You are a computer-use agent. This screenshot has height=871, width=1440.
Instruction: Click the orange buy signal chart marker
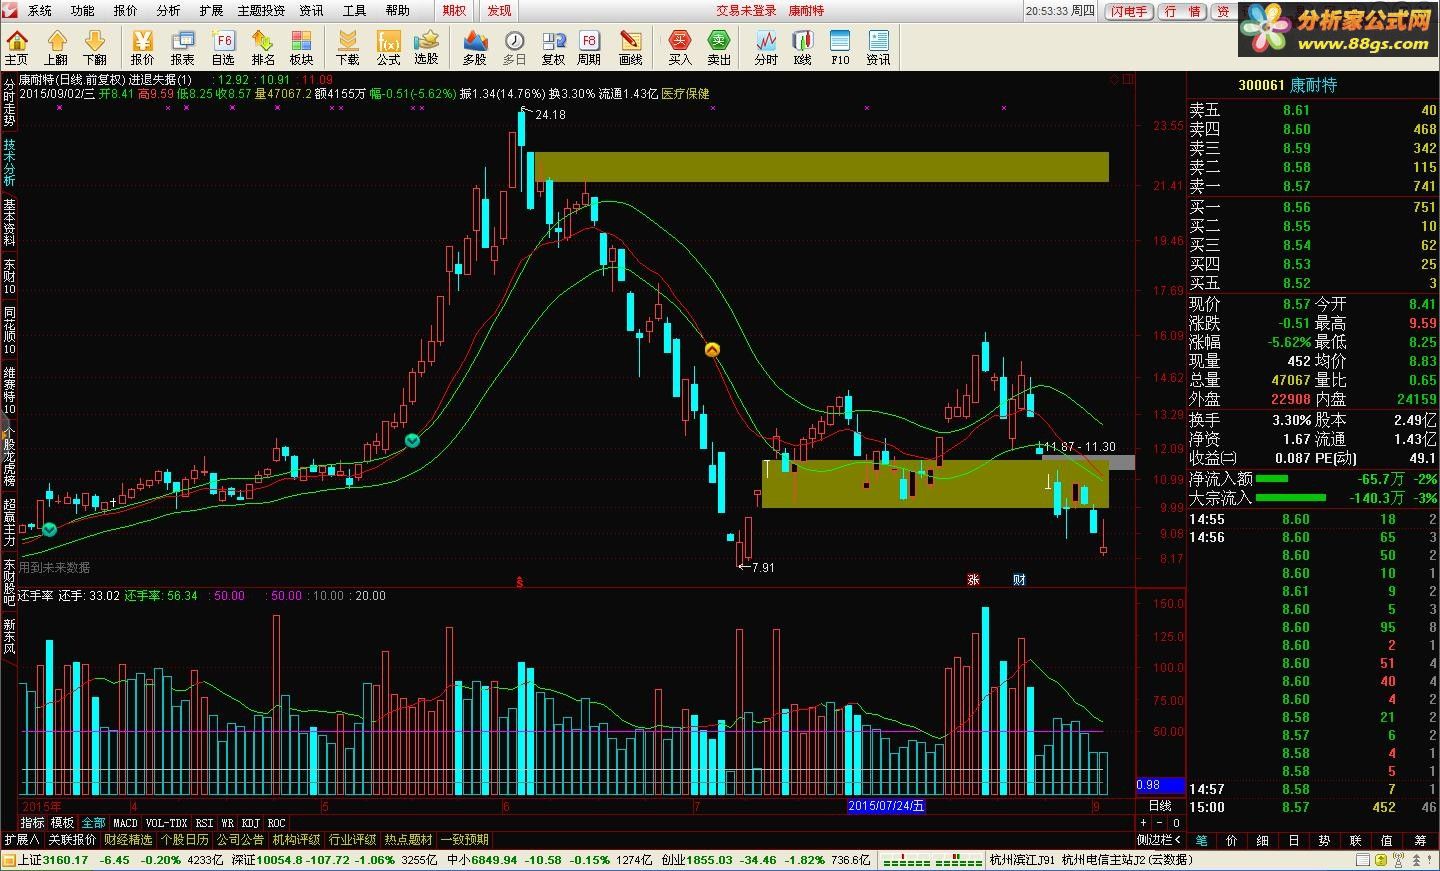click(712, 349)
